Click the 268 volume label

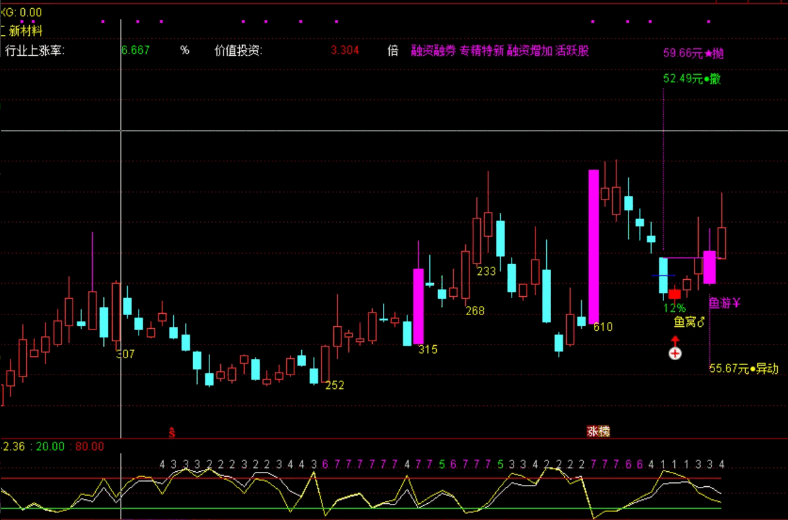click(x=475, y=311)
